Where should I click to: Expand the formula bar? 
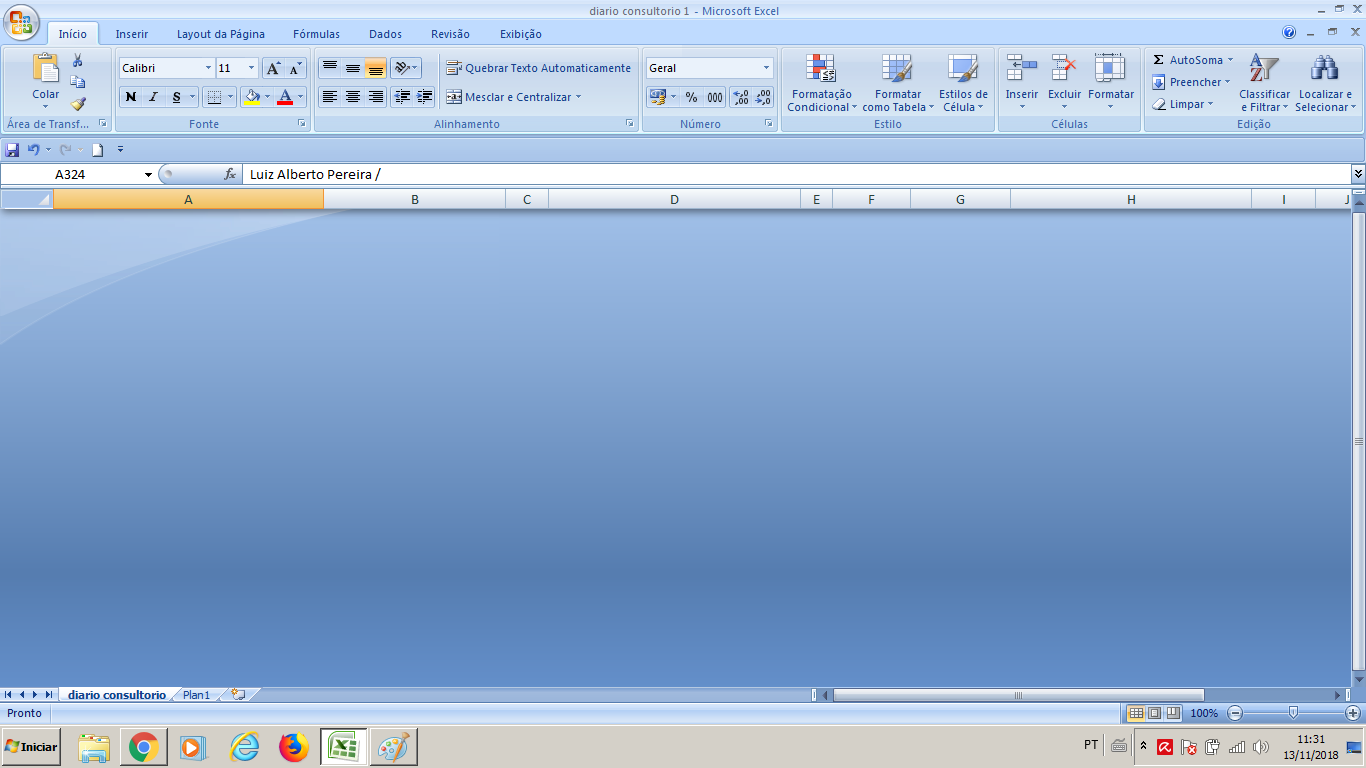pos(1358,174)
